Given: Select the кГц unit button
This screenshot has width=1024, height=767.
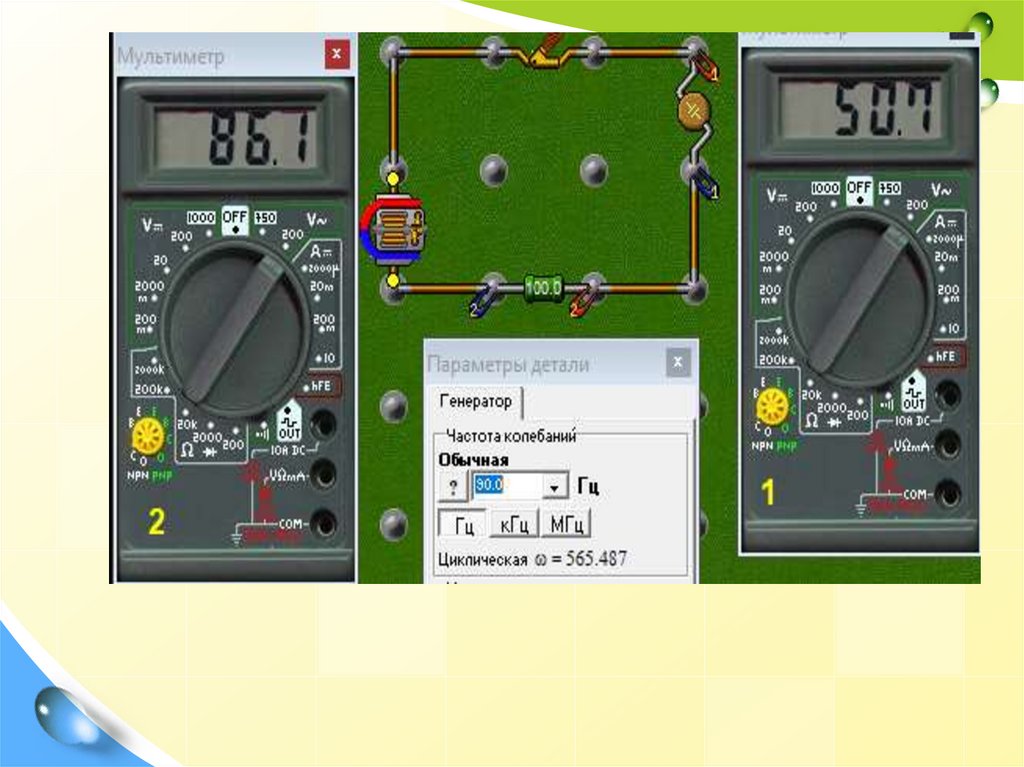Looking at the screenshot, I should click(514, 524).
